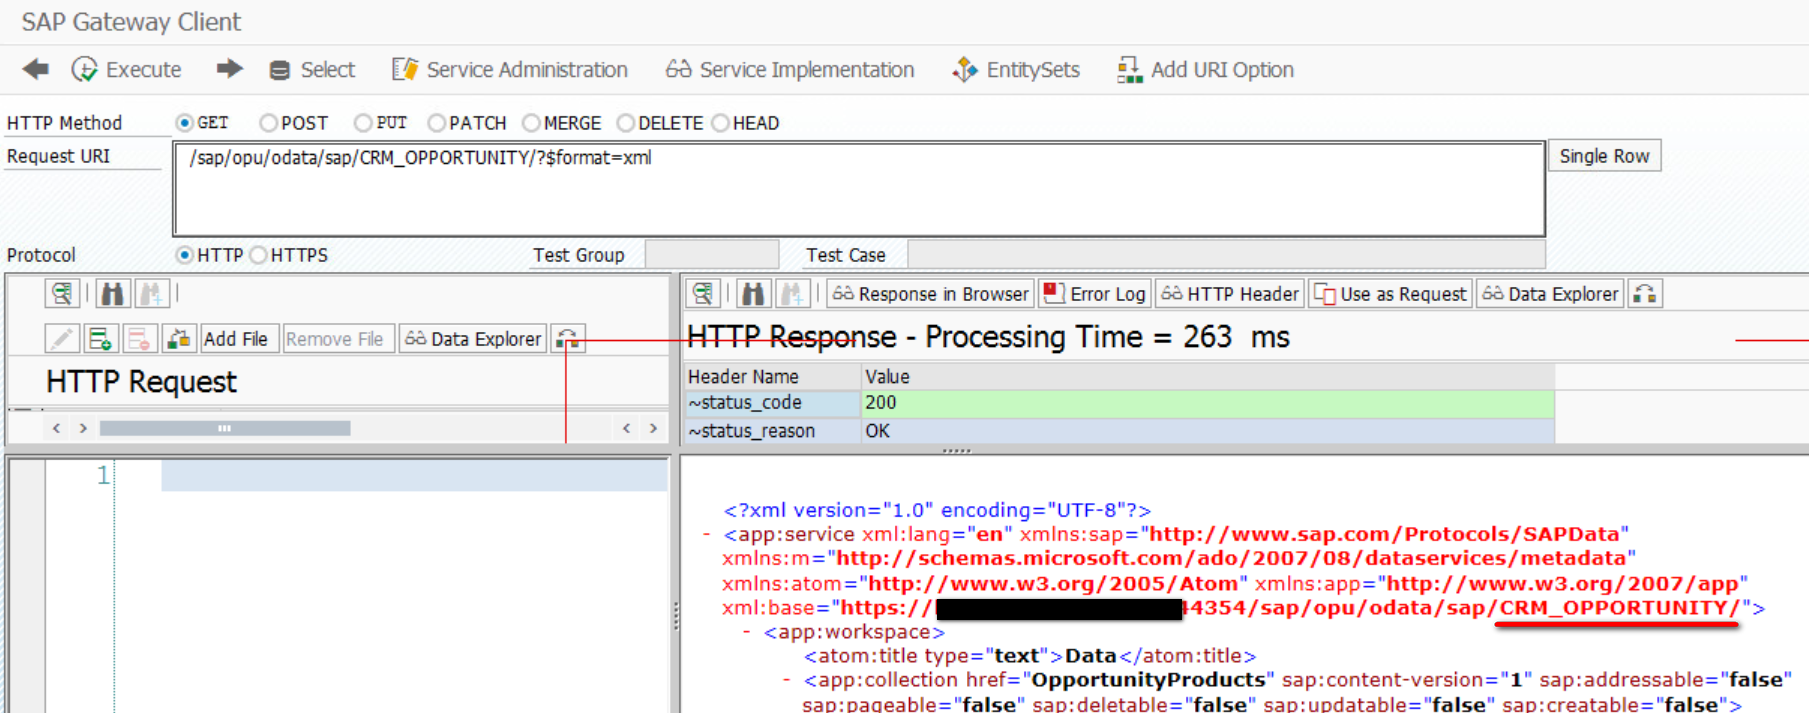
Task: Show the HTTP Header
Action: 1230,294
